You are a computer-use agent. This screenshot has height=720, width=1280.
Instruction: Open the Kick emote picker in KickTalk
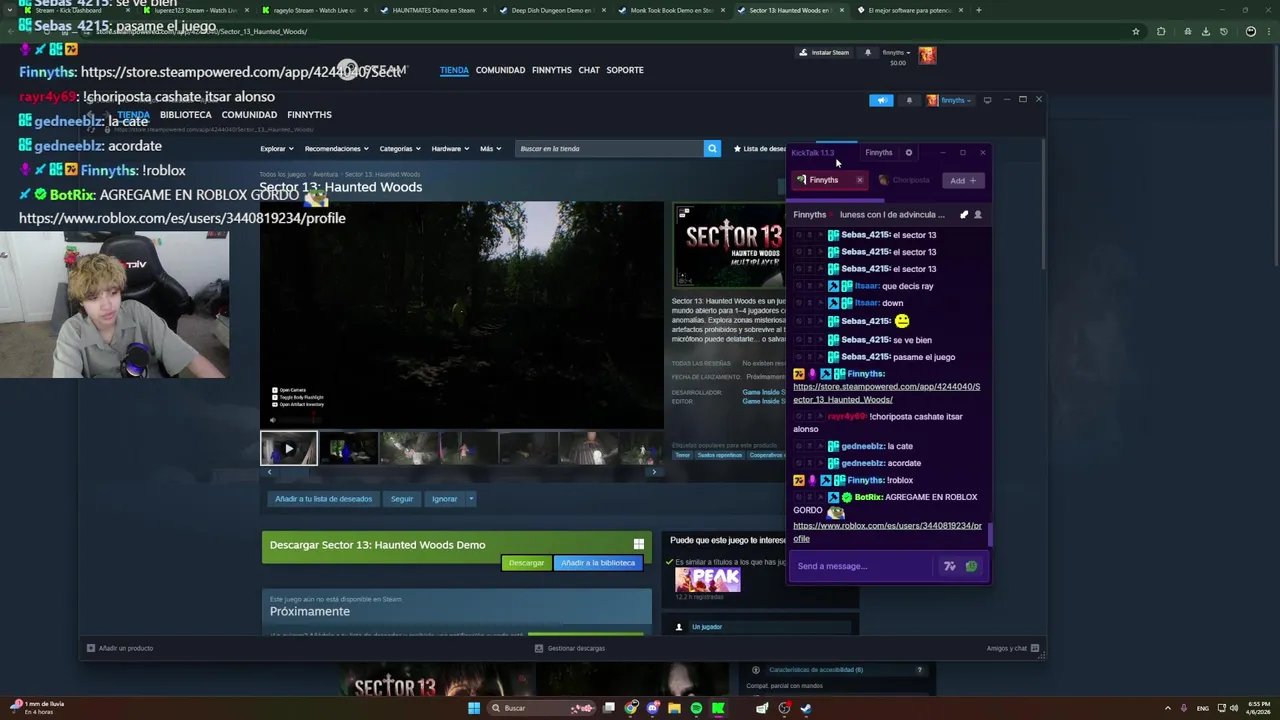(971, 566)
